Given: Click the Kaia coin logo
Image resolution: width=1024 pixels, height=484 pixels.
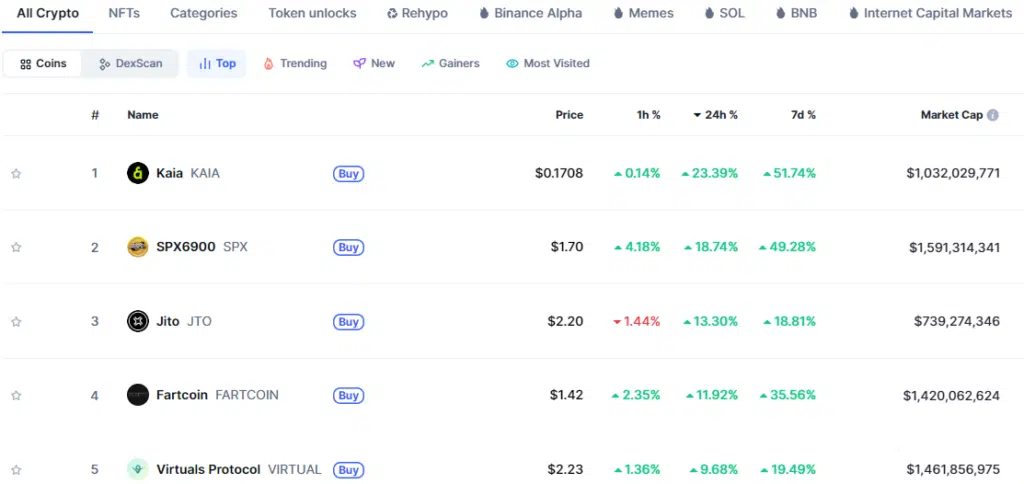Looking at the screenshot, I should click(x=138, y=173).
